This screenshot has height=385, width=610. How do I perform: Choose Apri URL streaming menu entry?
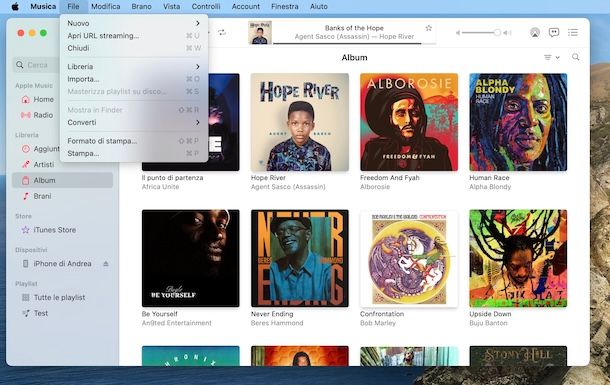[134, 36]
